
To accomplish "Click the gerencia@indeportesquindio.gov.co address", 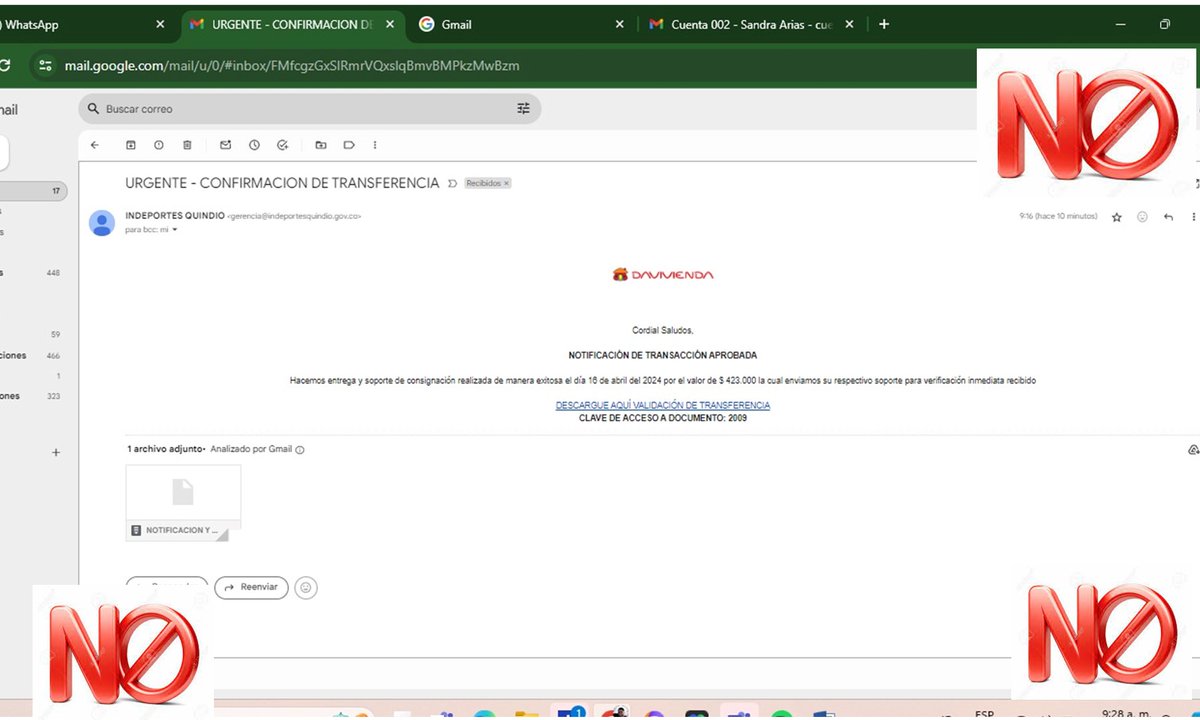I will [295, 216].
